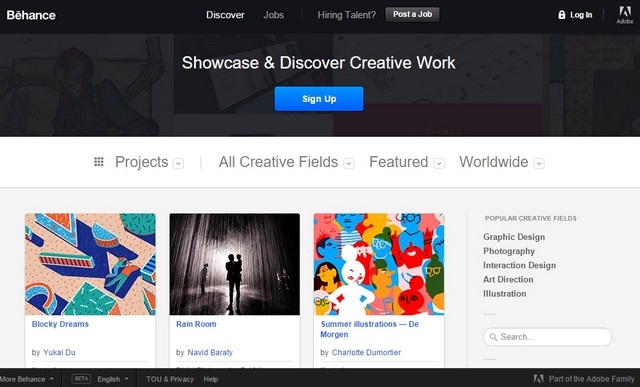This screenshot has width=640, height=387.
Task: Click the search magnifier icon
Action: pyautogui.click(x=493, y=337)
